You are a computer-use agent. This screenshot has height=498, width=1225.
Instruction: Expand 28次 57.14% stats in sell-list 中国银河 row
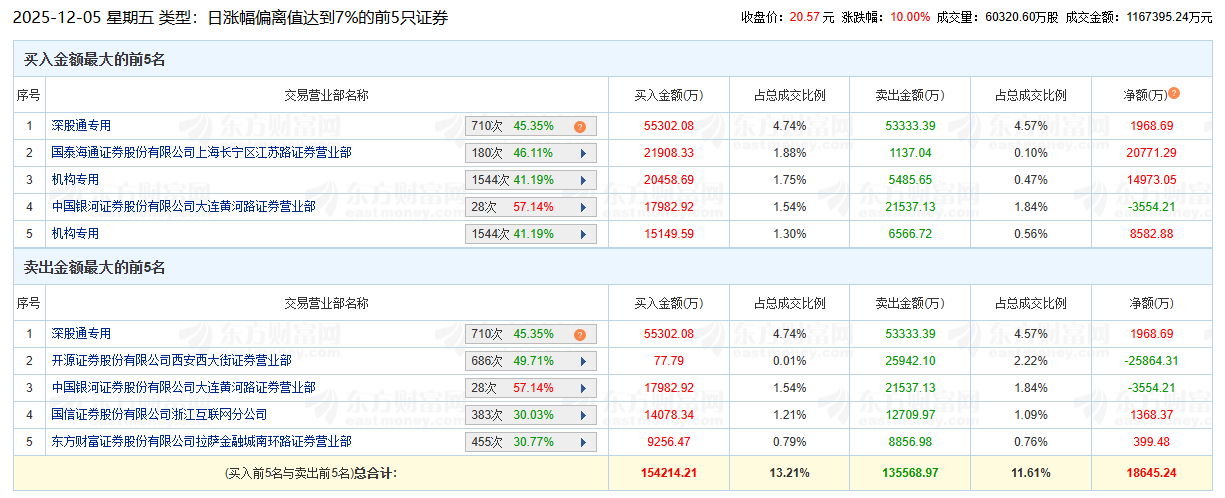(x=530, y=388)
